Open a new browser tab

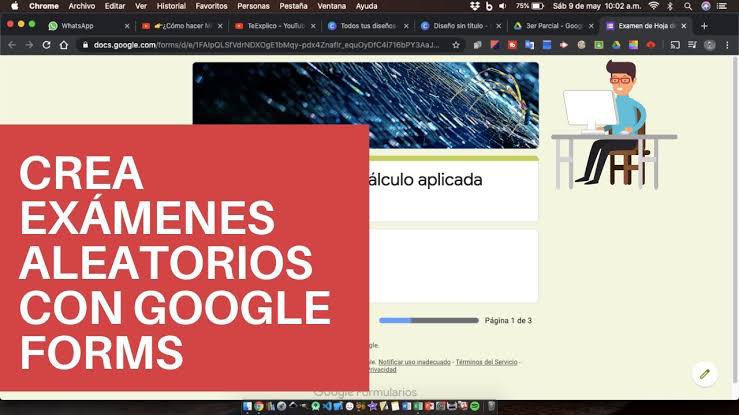[x=704, y=26]
